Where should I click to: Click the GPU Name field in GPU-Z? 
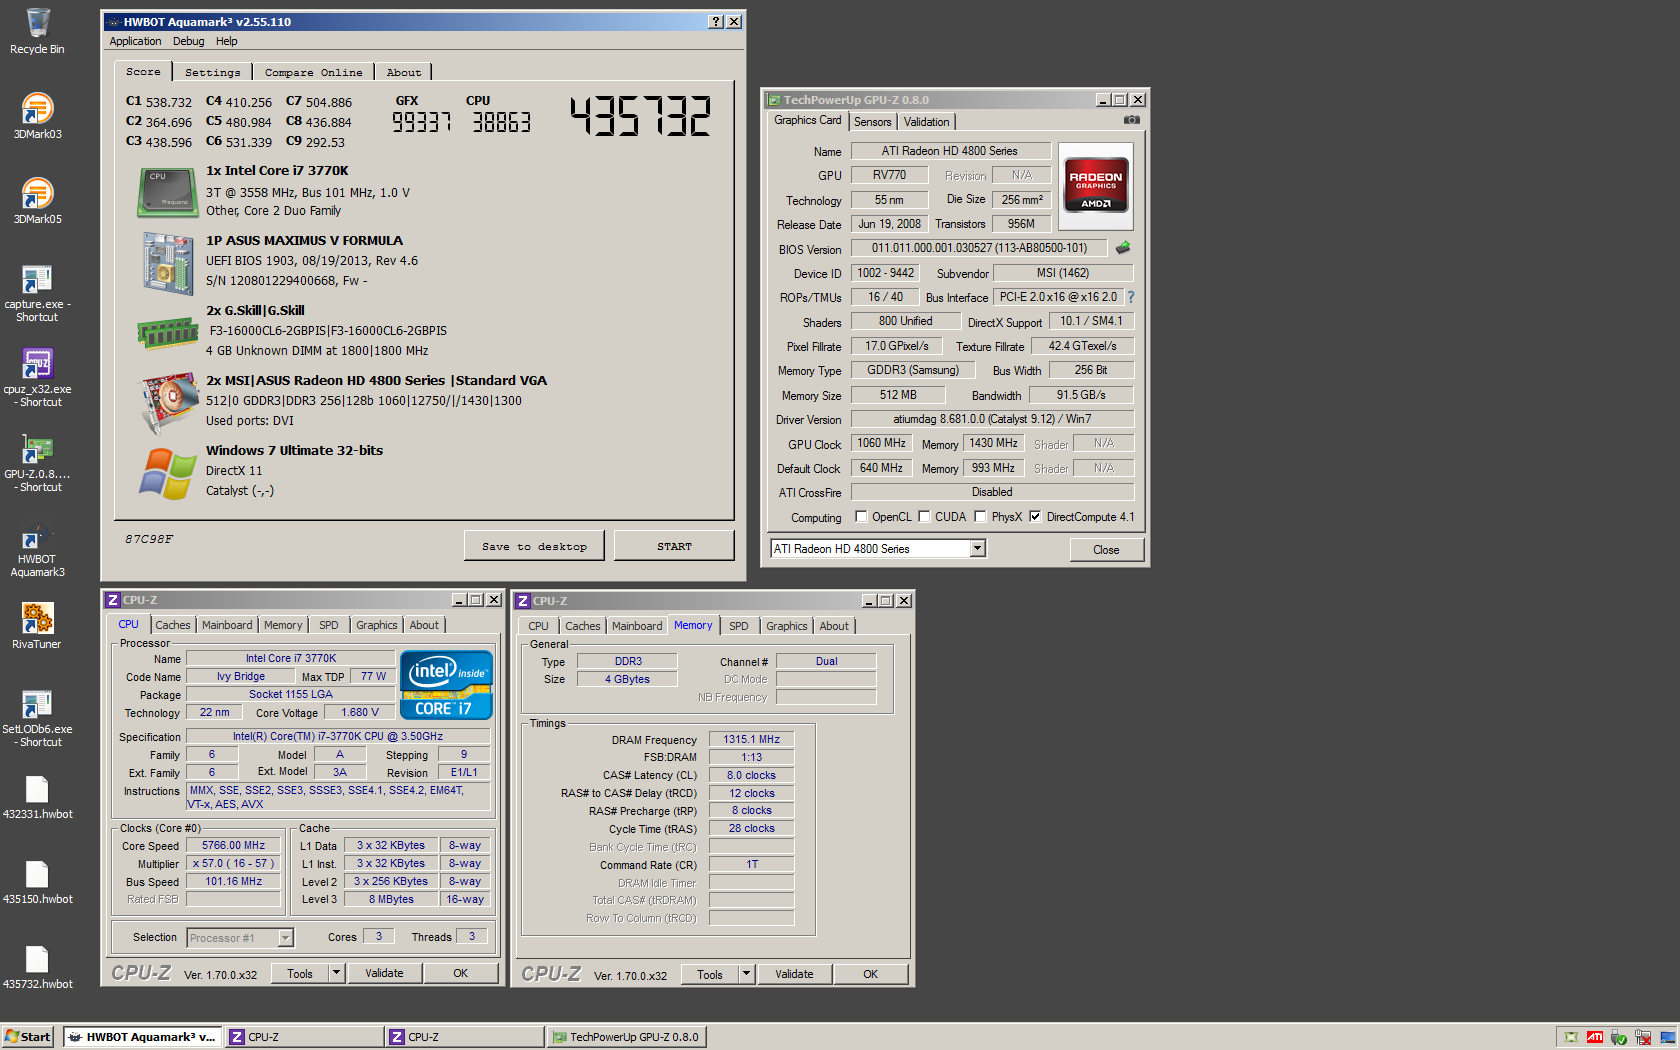pyautogui.click(x=950, y=151)
